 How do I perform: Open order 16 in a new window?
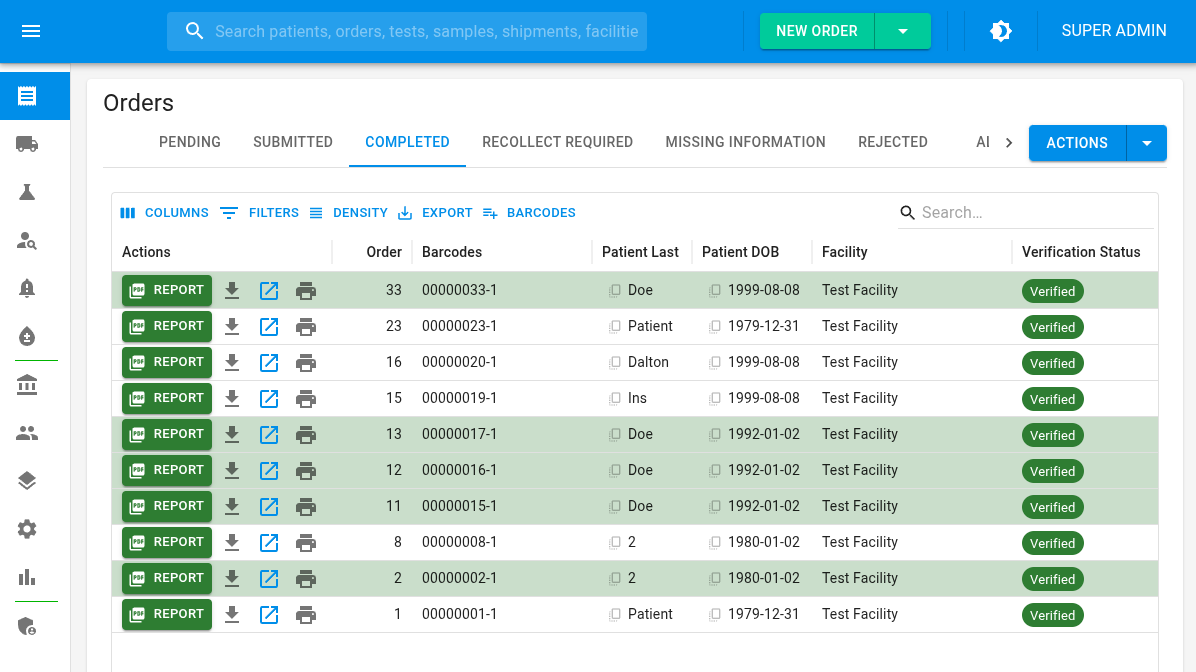[268, 362]
